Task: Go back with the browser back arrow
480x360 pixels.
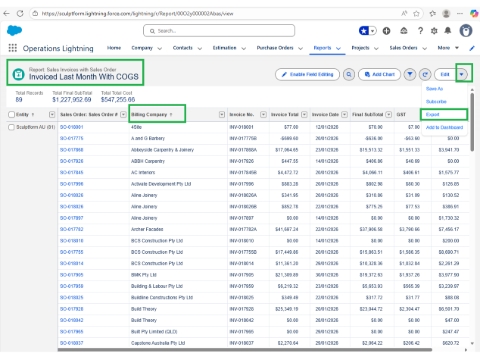Action: coord(6,14)
